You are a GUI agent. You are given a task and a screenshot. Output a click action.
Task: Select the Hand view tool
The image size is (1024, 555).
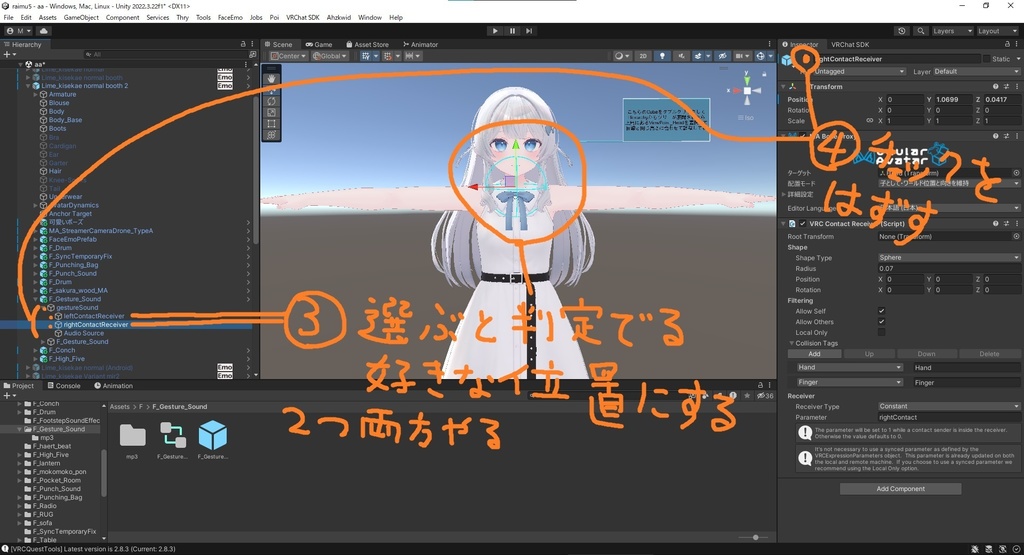(x=271, y=78)
